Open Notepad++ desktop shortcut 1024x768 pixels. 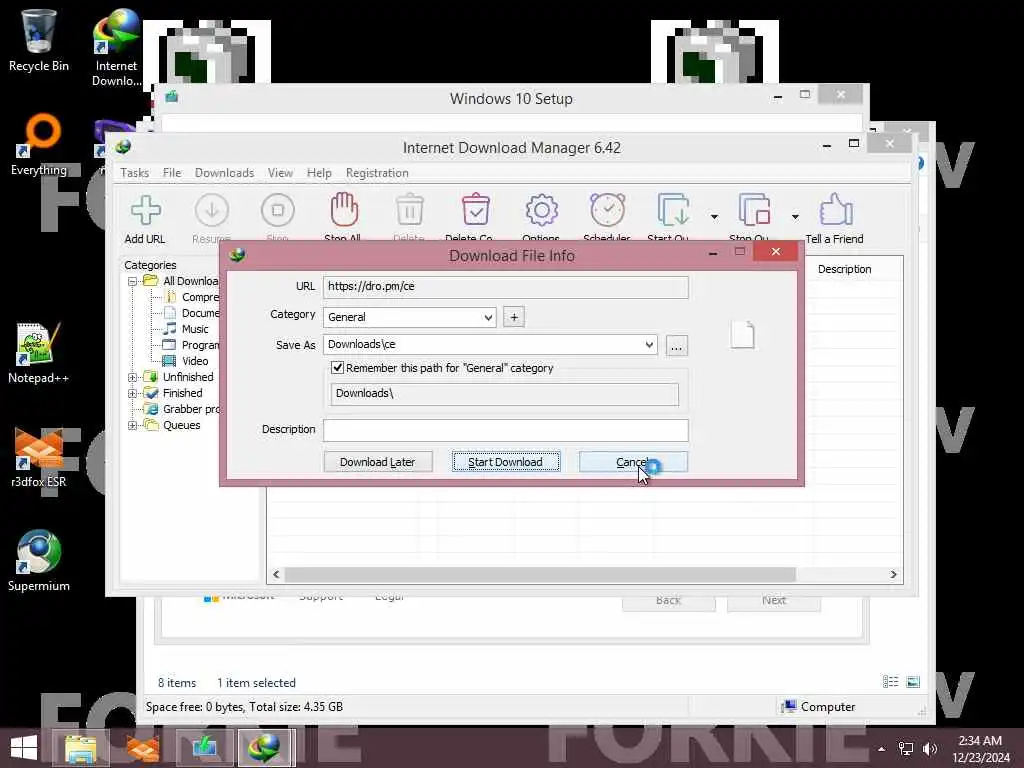click(x=39, y=353)
